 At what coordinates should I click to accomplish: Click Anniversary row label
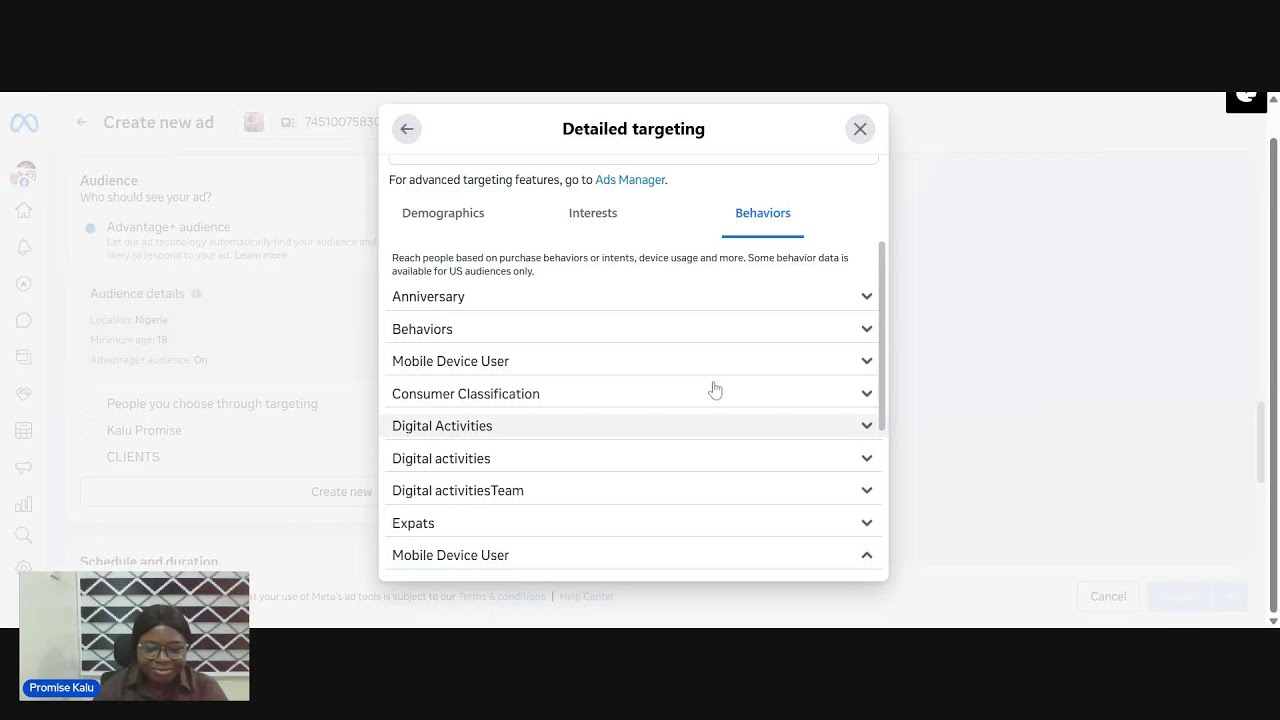click(x=428, y=297)
